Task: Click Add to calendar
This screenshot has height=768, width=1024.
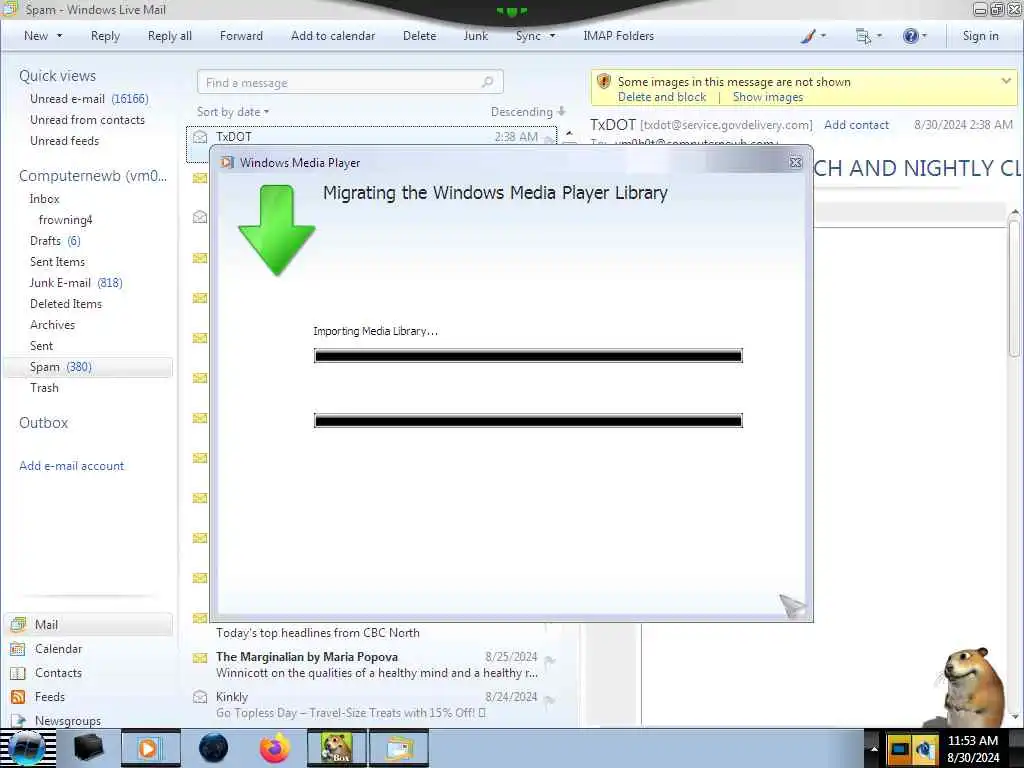Action: [x=333, y=36]
